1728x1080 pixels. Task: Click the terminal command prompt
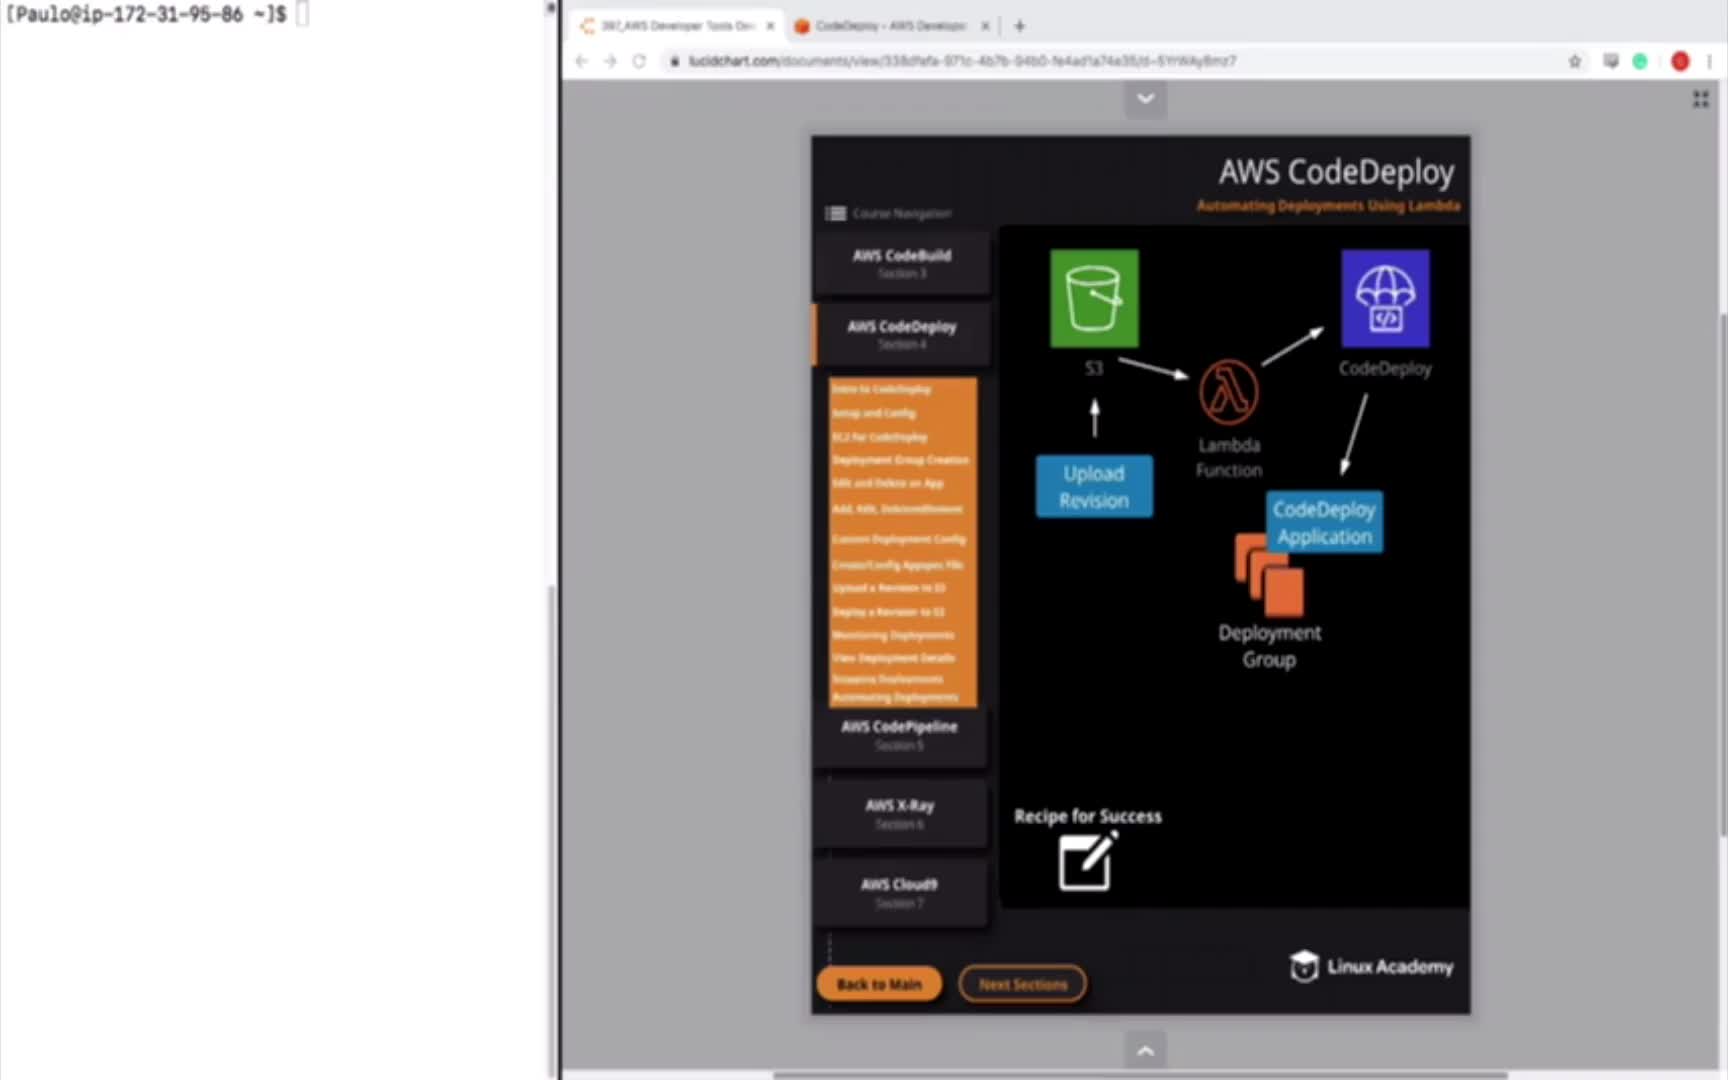147,14
